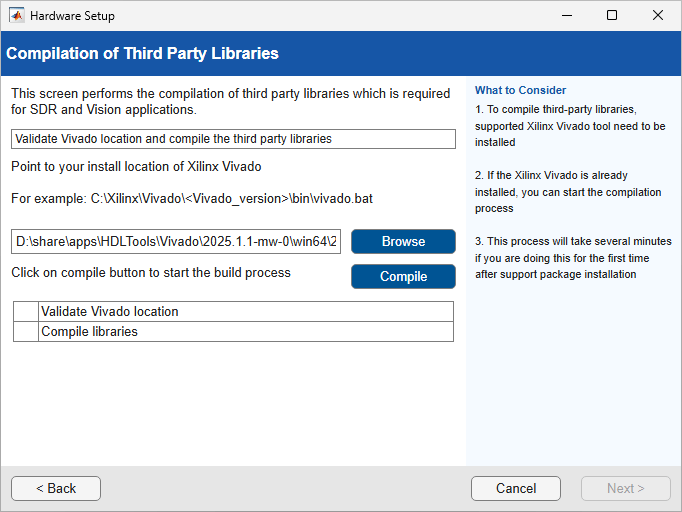The image size is (682, 512).
Task: Start compilation with the Compile button
Action: point(403,276)
